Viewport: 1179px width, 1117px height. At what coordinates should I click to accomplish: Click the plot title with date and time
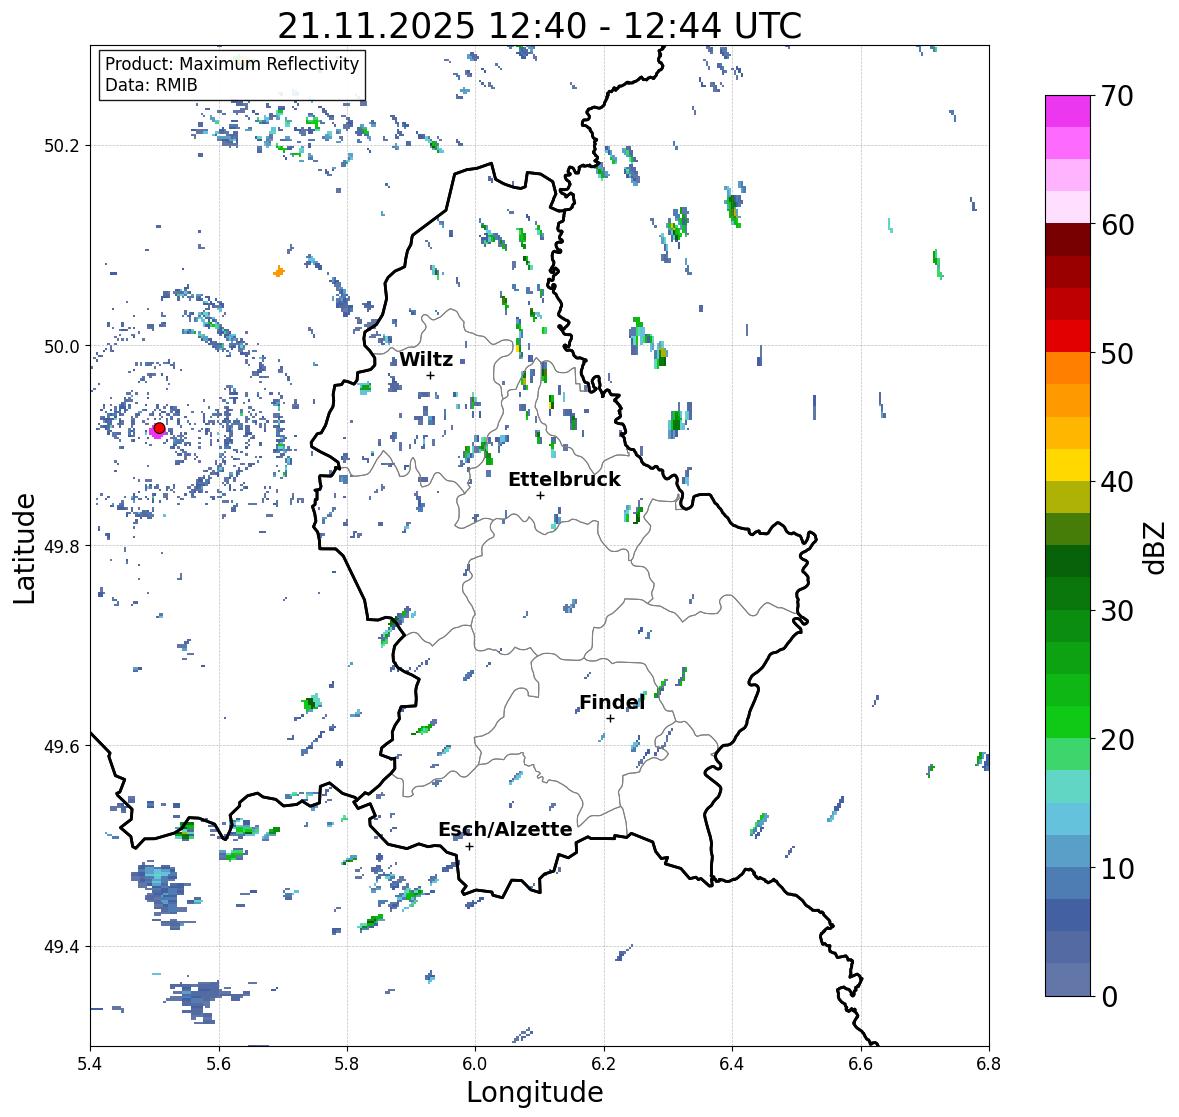pyautogui.click(x=540, y=26)
